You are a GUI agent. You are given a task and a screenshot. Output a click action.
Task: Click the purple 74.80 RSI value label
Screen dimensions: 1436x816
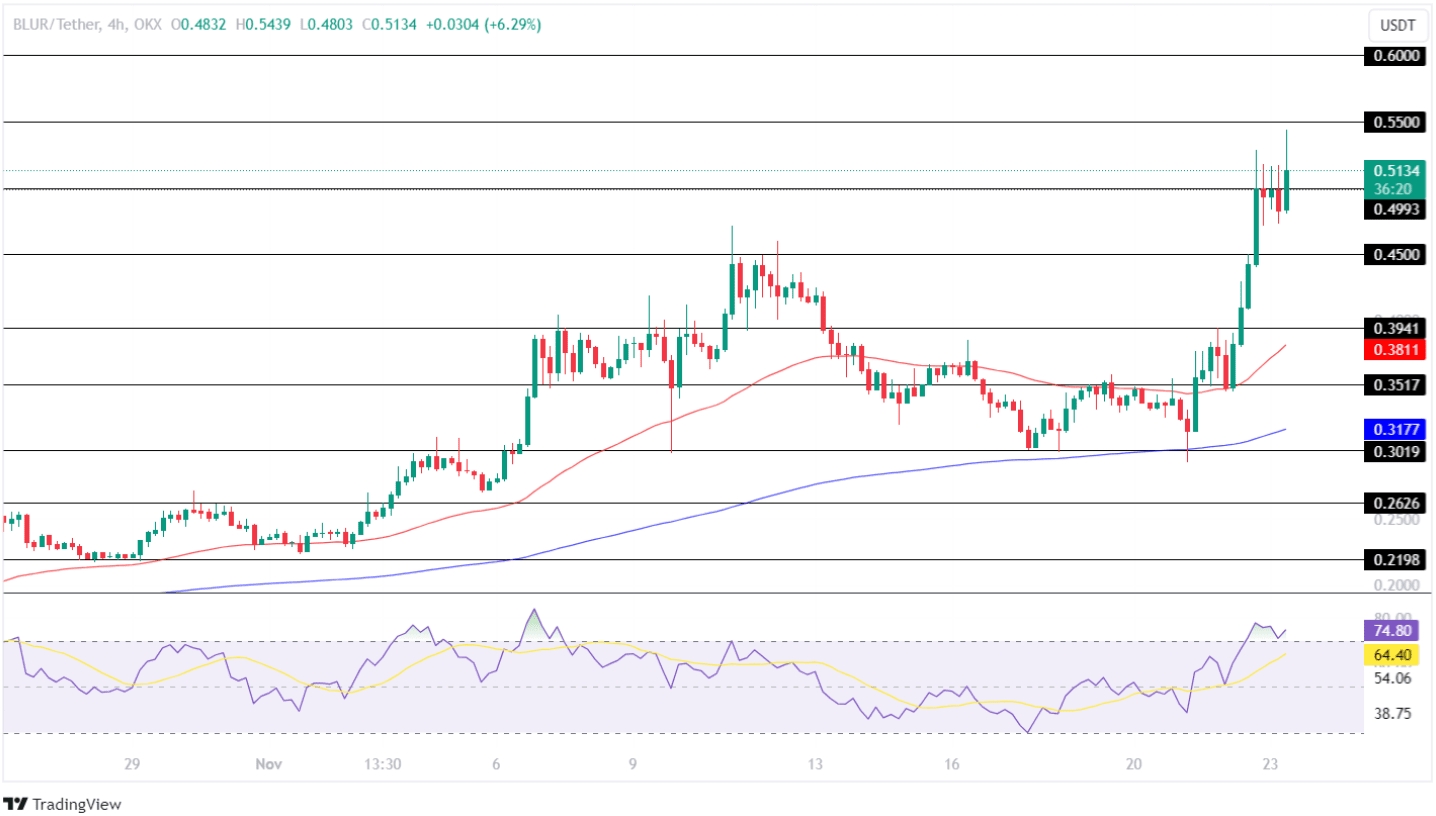tap(1394, 630)
